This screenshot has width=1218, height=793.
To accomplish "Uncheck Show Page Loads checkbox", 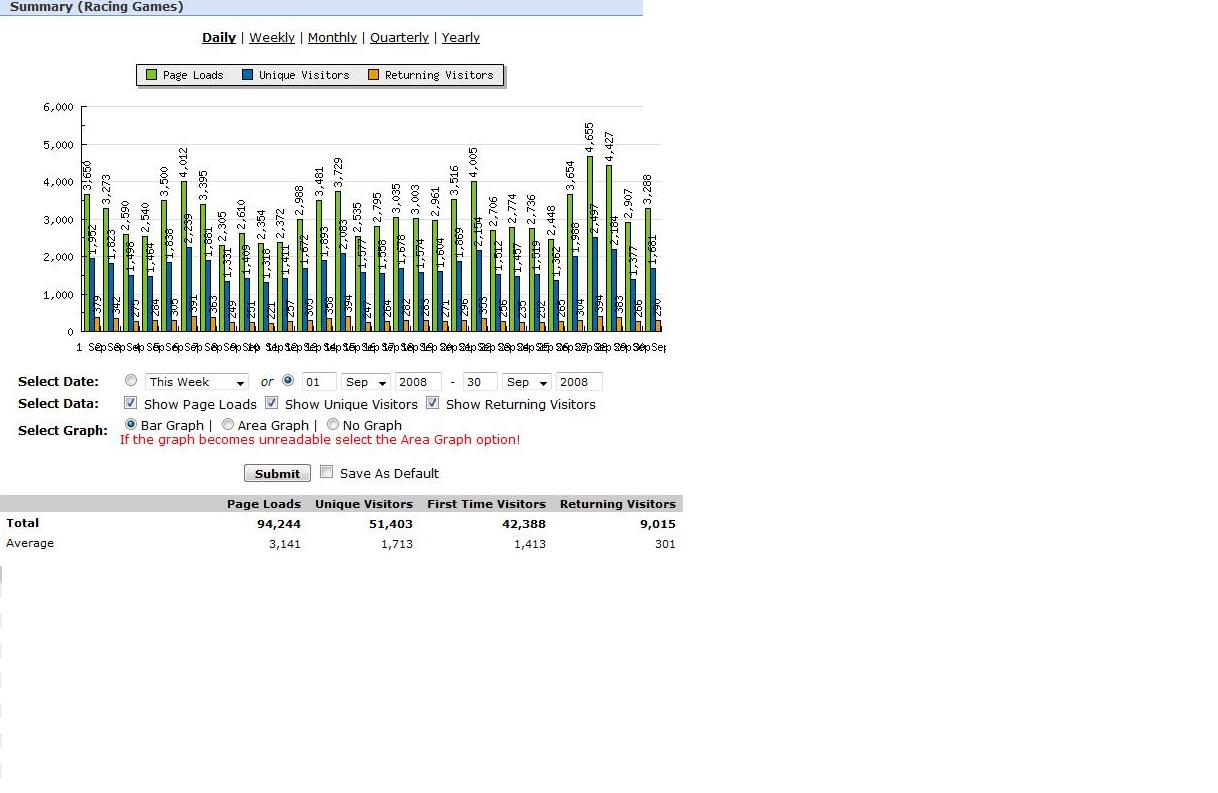I will (131, 403).
